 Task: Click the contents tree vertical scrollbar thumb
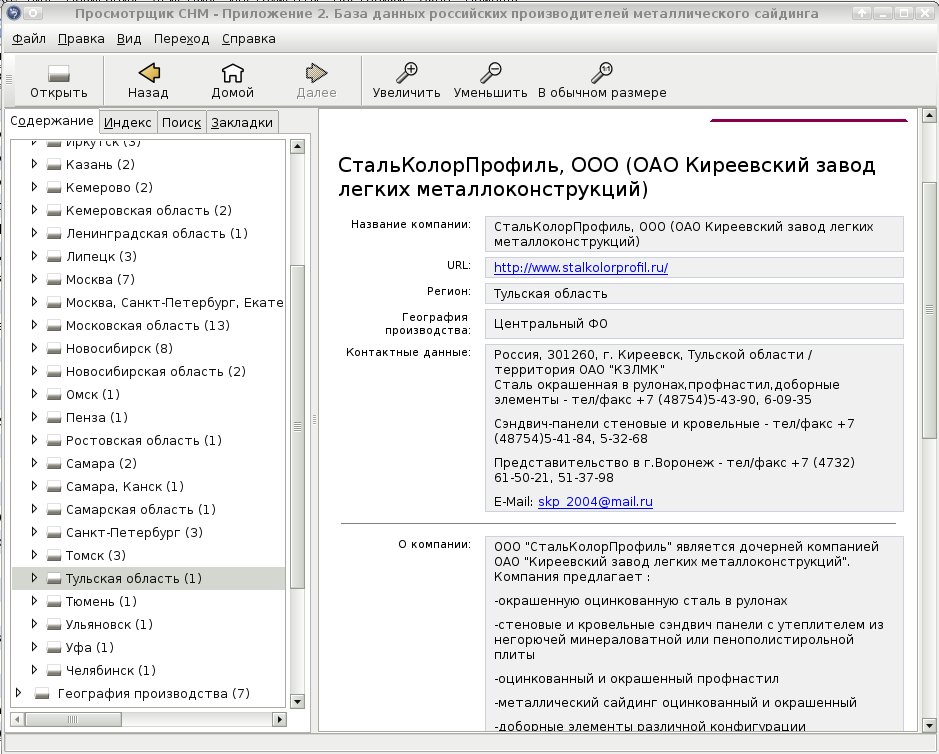(297, 426)
